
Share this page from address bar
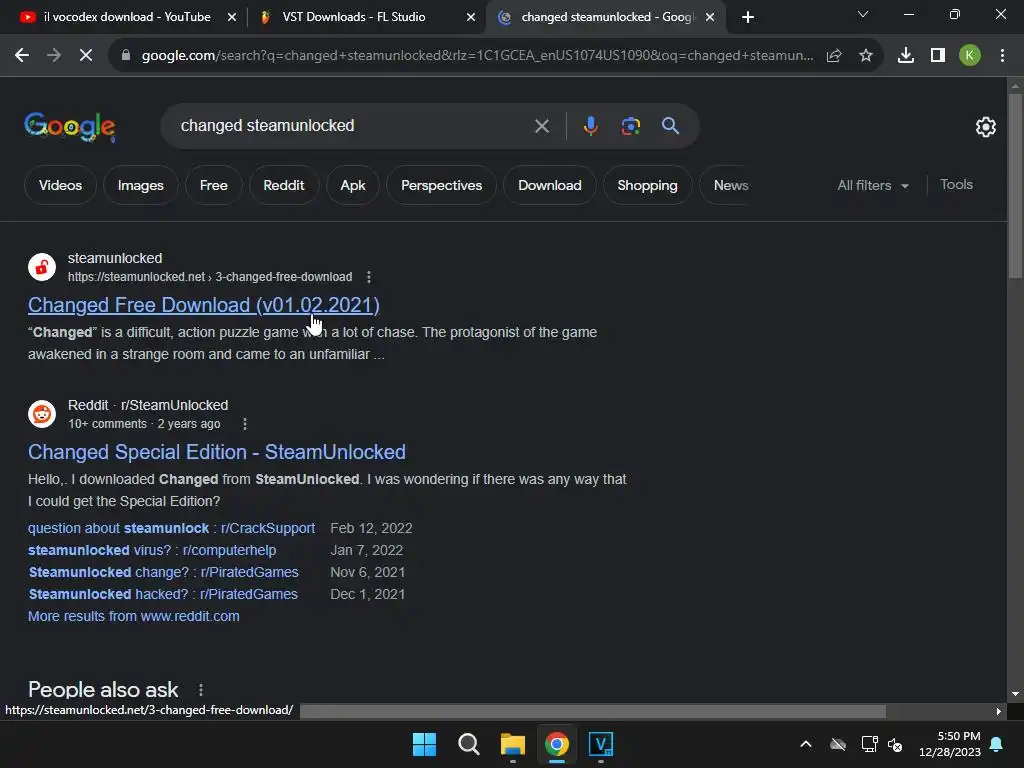(x=834, y=56)
